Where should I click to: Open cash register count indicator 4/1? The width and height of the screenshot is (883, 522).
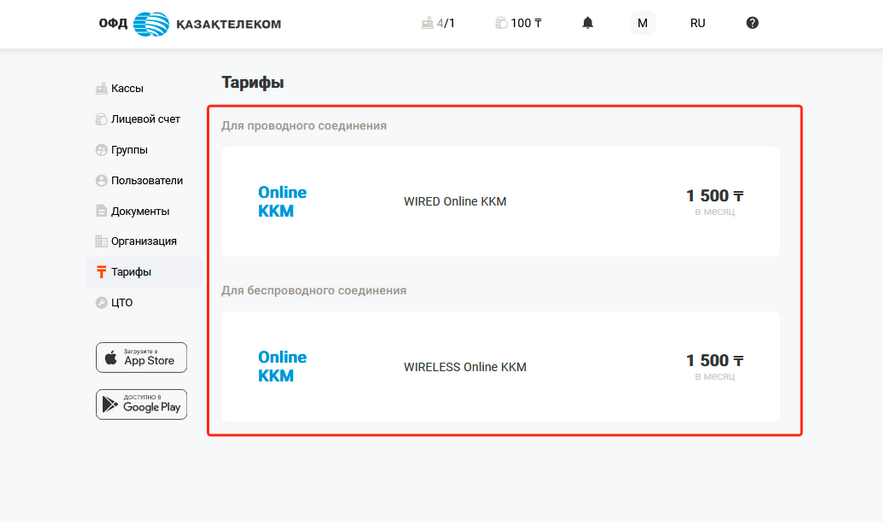[x=438, y=23]
